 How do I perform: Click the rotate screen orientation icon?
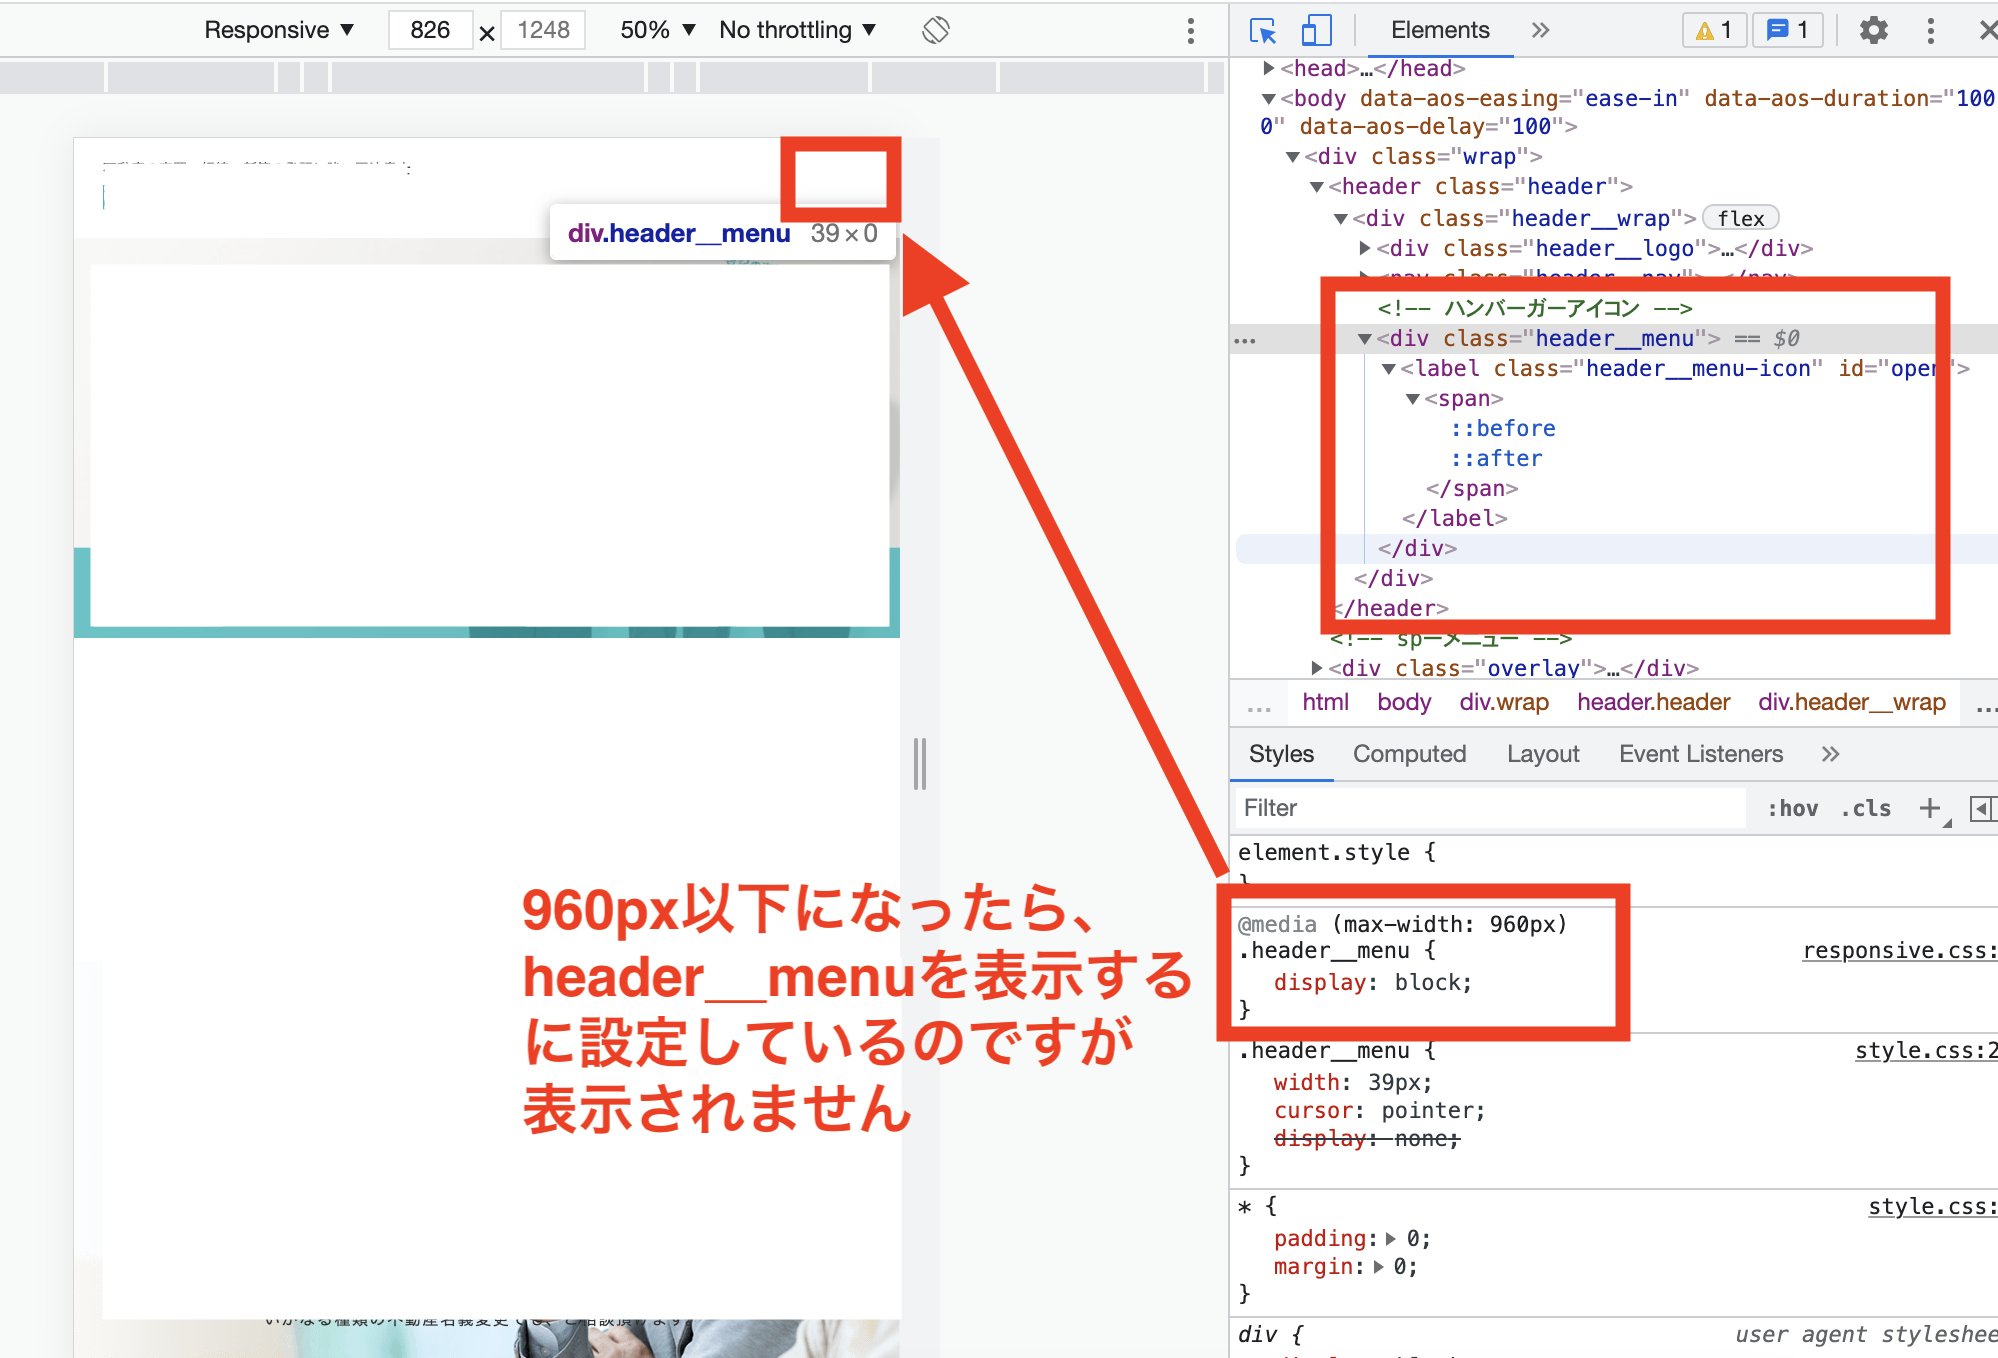936,31
